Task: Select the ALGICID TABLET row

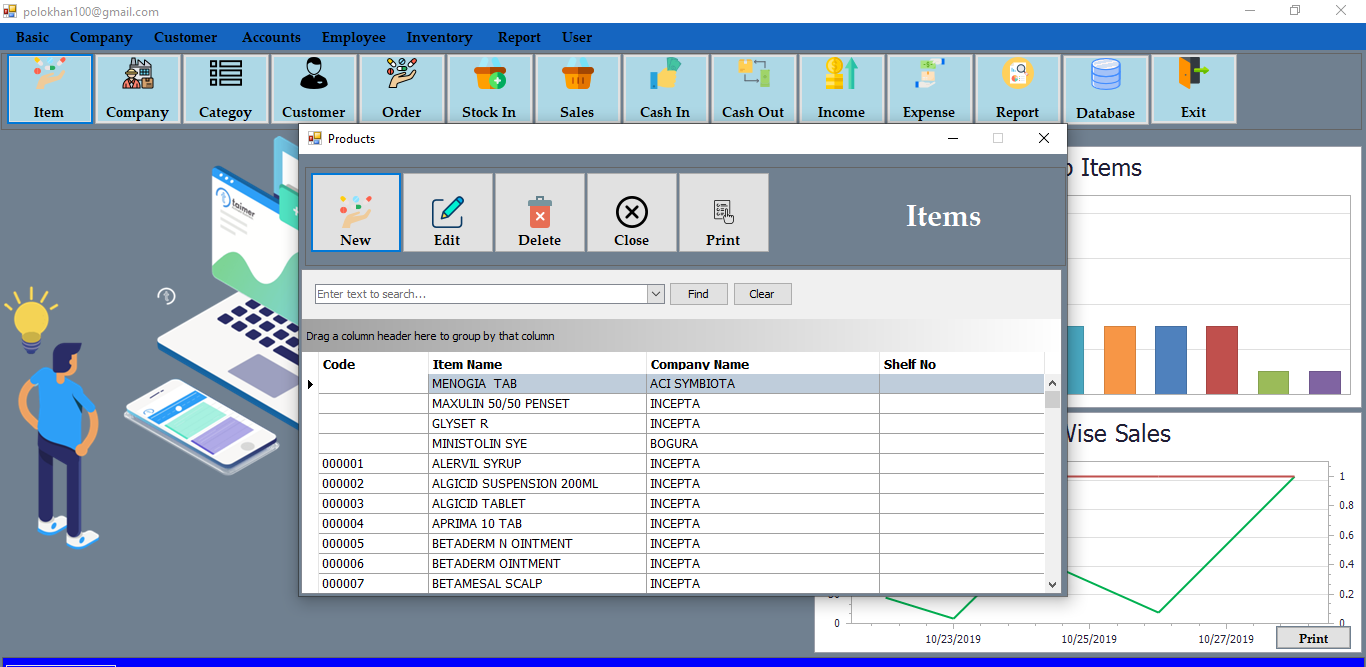Action: (681, 504)
